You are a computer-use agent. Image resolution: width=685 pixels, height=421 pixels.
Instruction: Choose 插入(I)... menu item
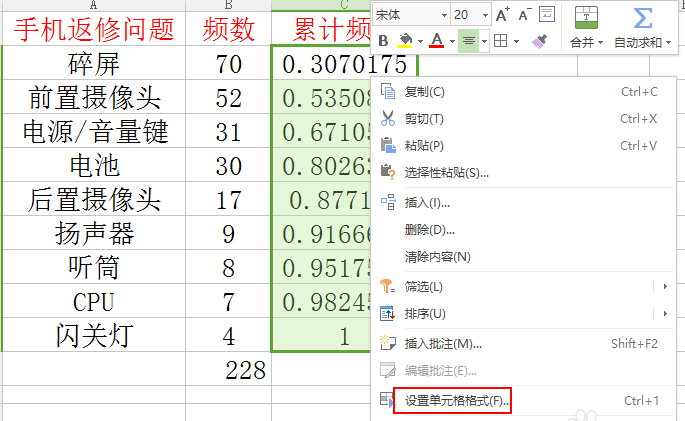tap(523, 203)
